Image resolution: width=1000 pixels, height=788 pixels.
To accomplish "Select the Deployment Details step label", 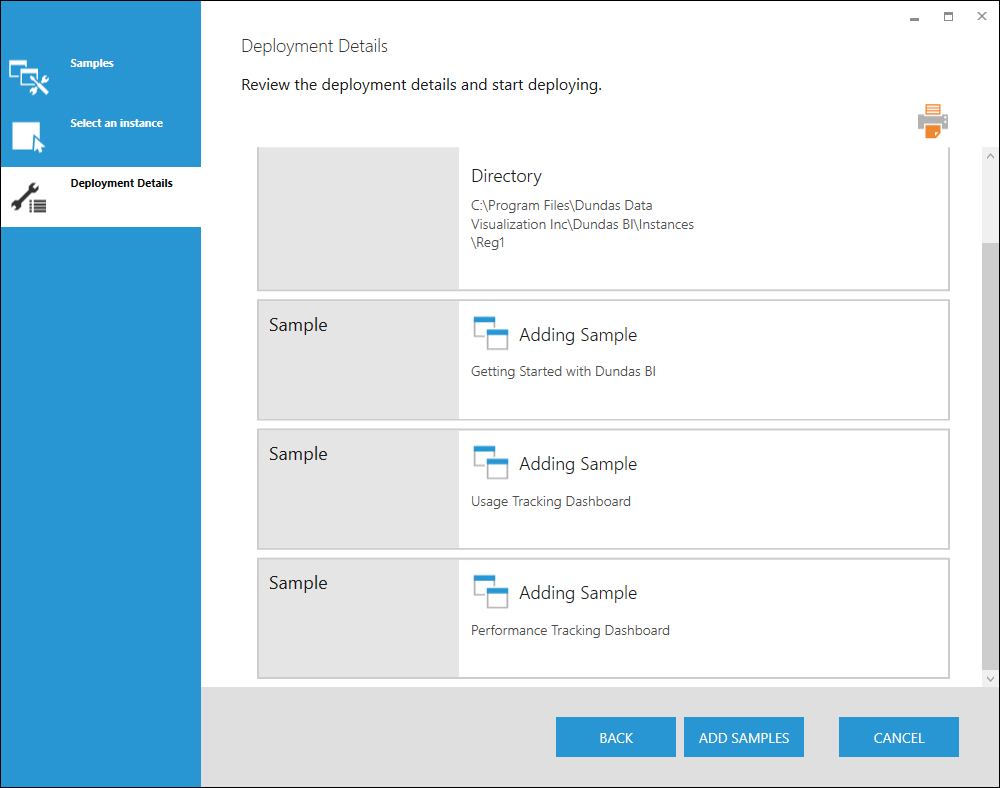I will coord(121,183).
